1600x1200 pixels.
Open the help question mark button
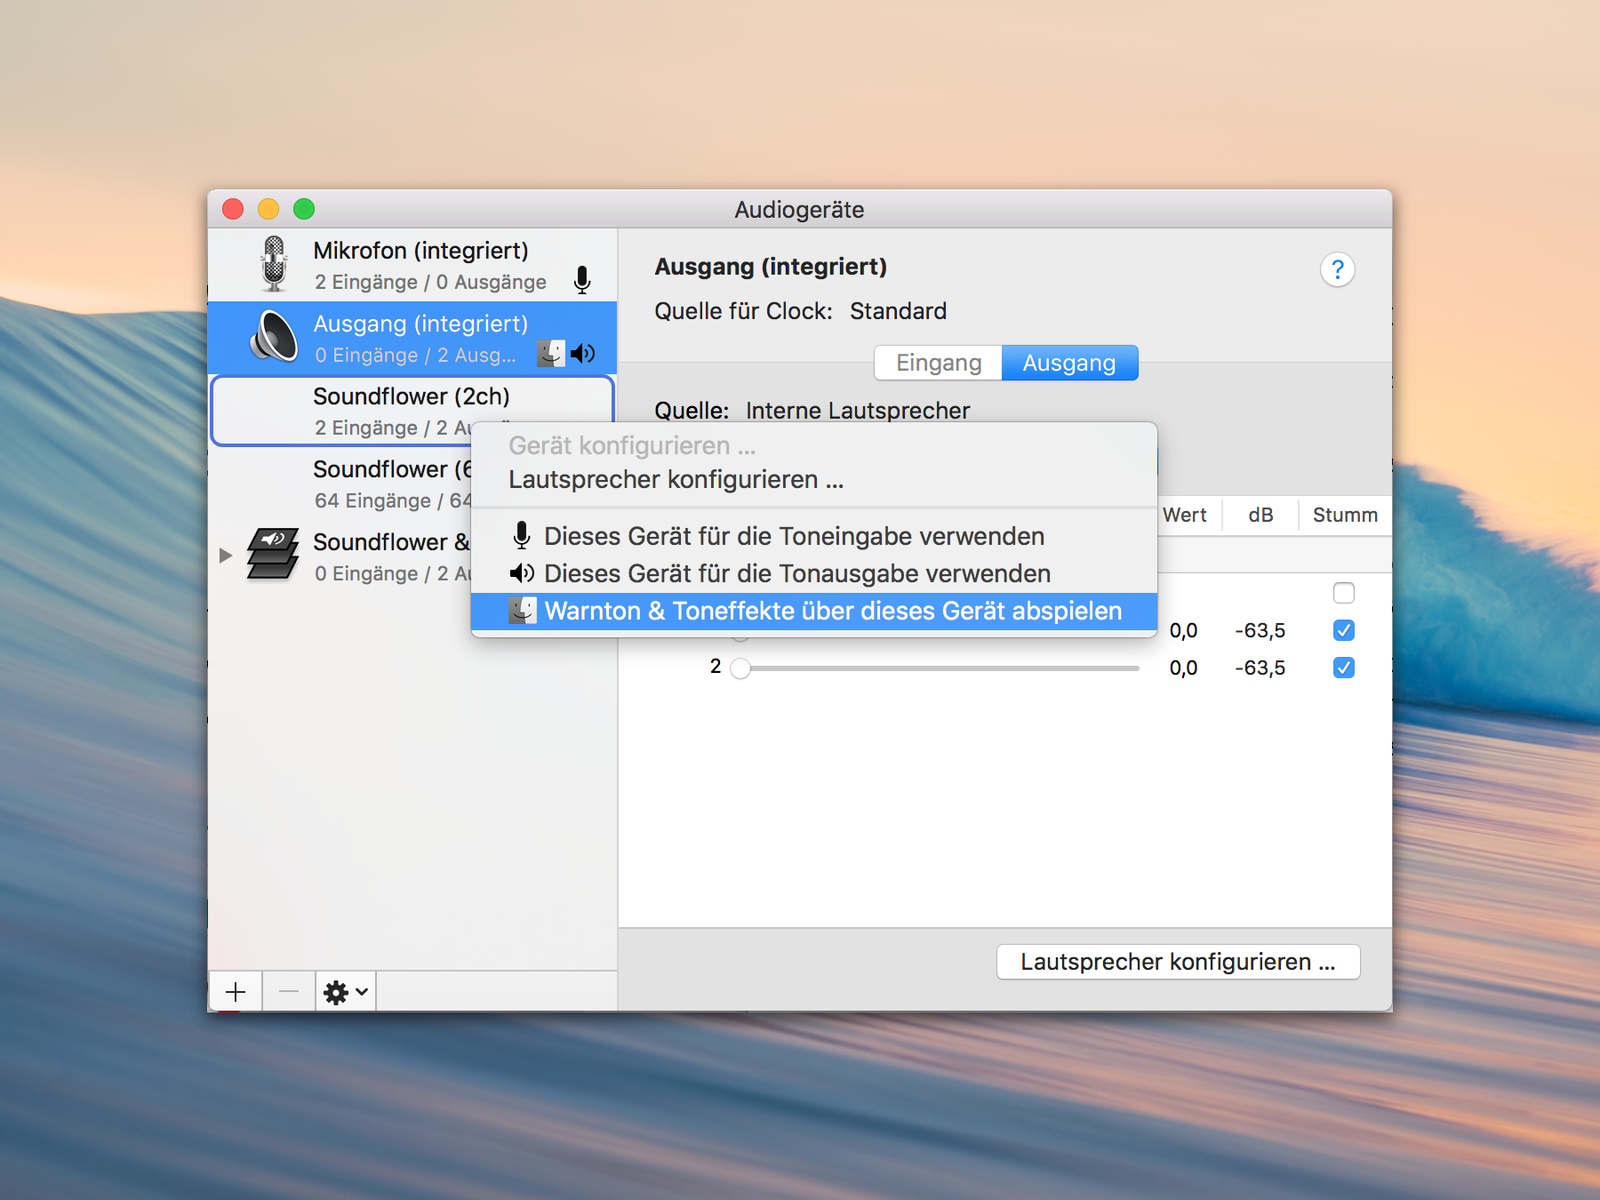coord(1337,269)
